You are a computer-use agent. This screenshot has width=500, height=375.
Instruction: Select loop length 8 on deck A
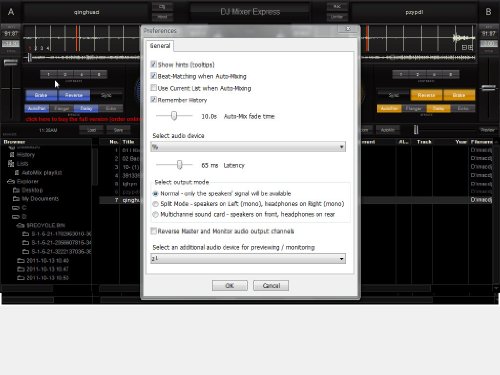point(99,74)
